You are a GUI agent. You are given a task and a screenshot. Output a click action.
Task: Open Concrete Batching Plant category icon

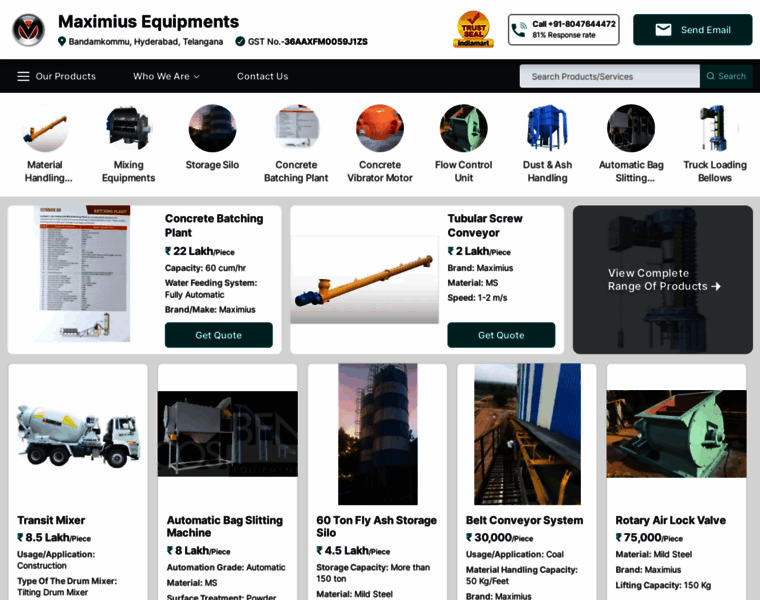(x=296, y=128)
